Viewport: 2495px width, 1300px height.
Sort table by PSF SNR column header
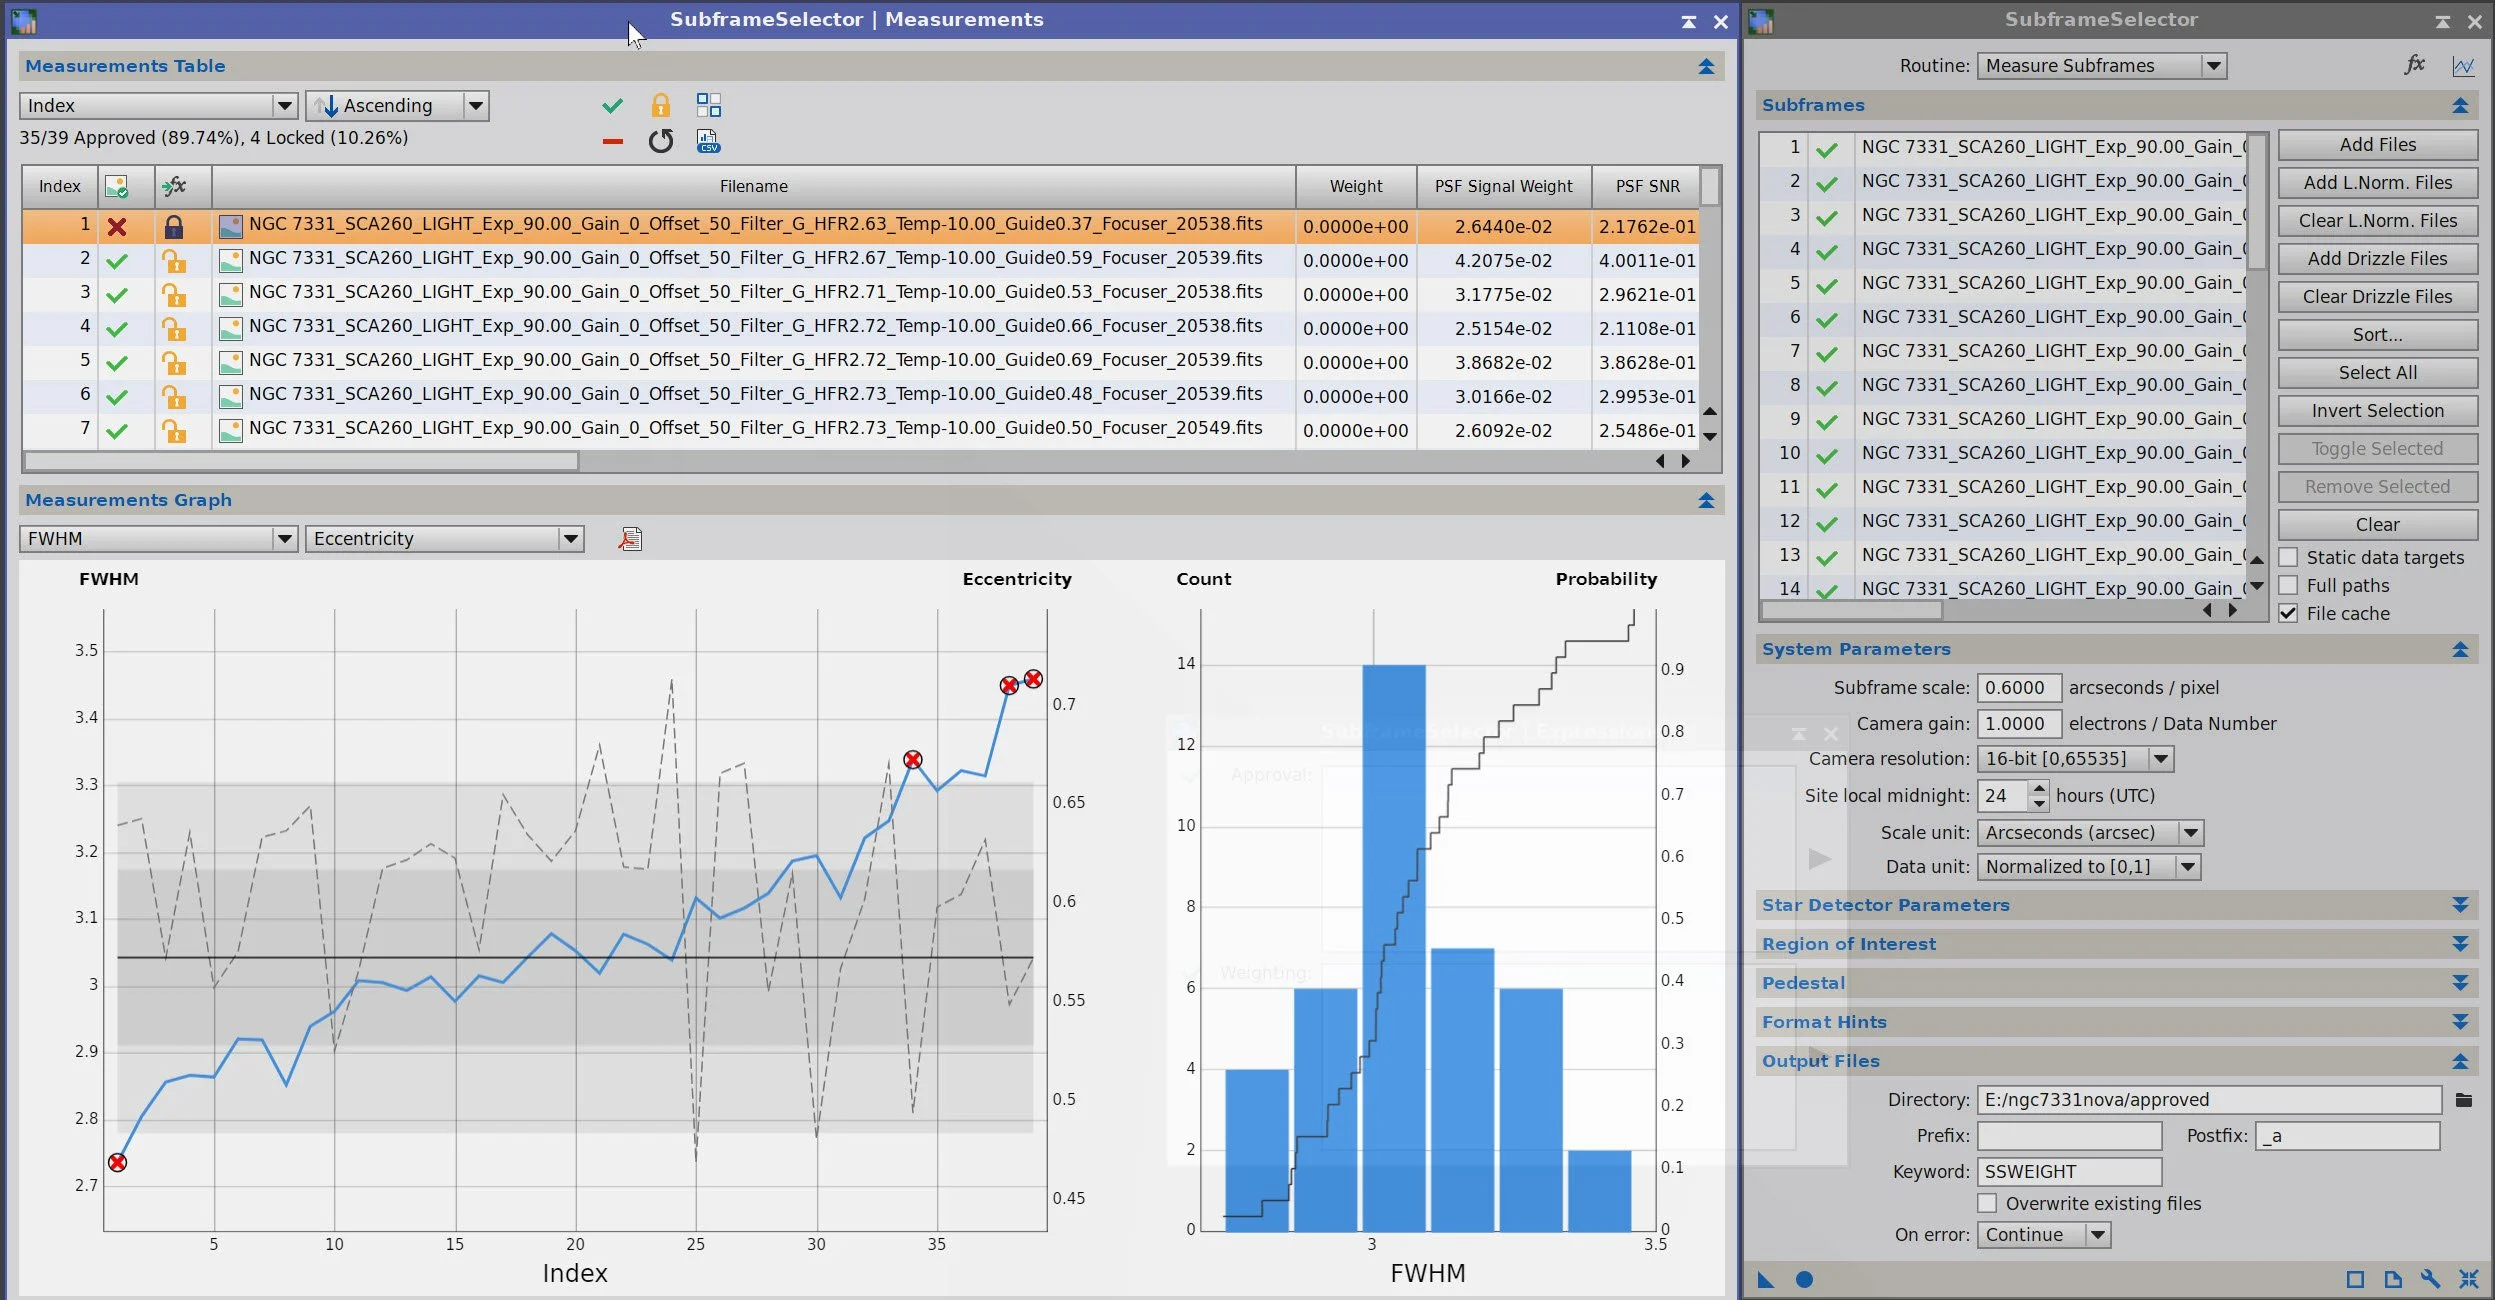[x=1647, y=186]
